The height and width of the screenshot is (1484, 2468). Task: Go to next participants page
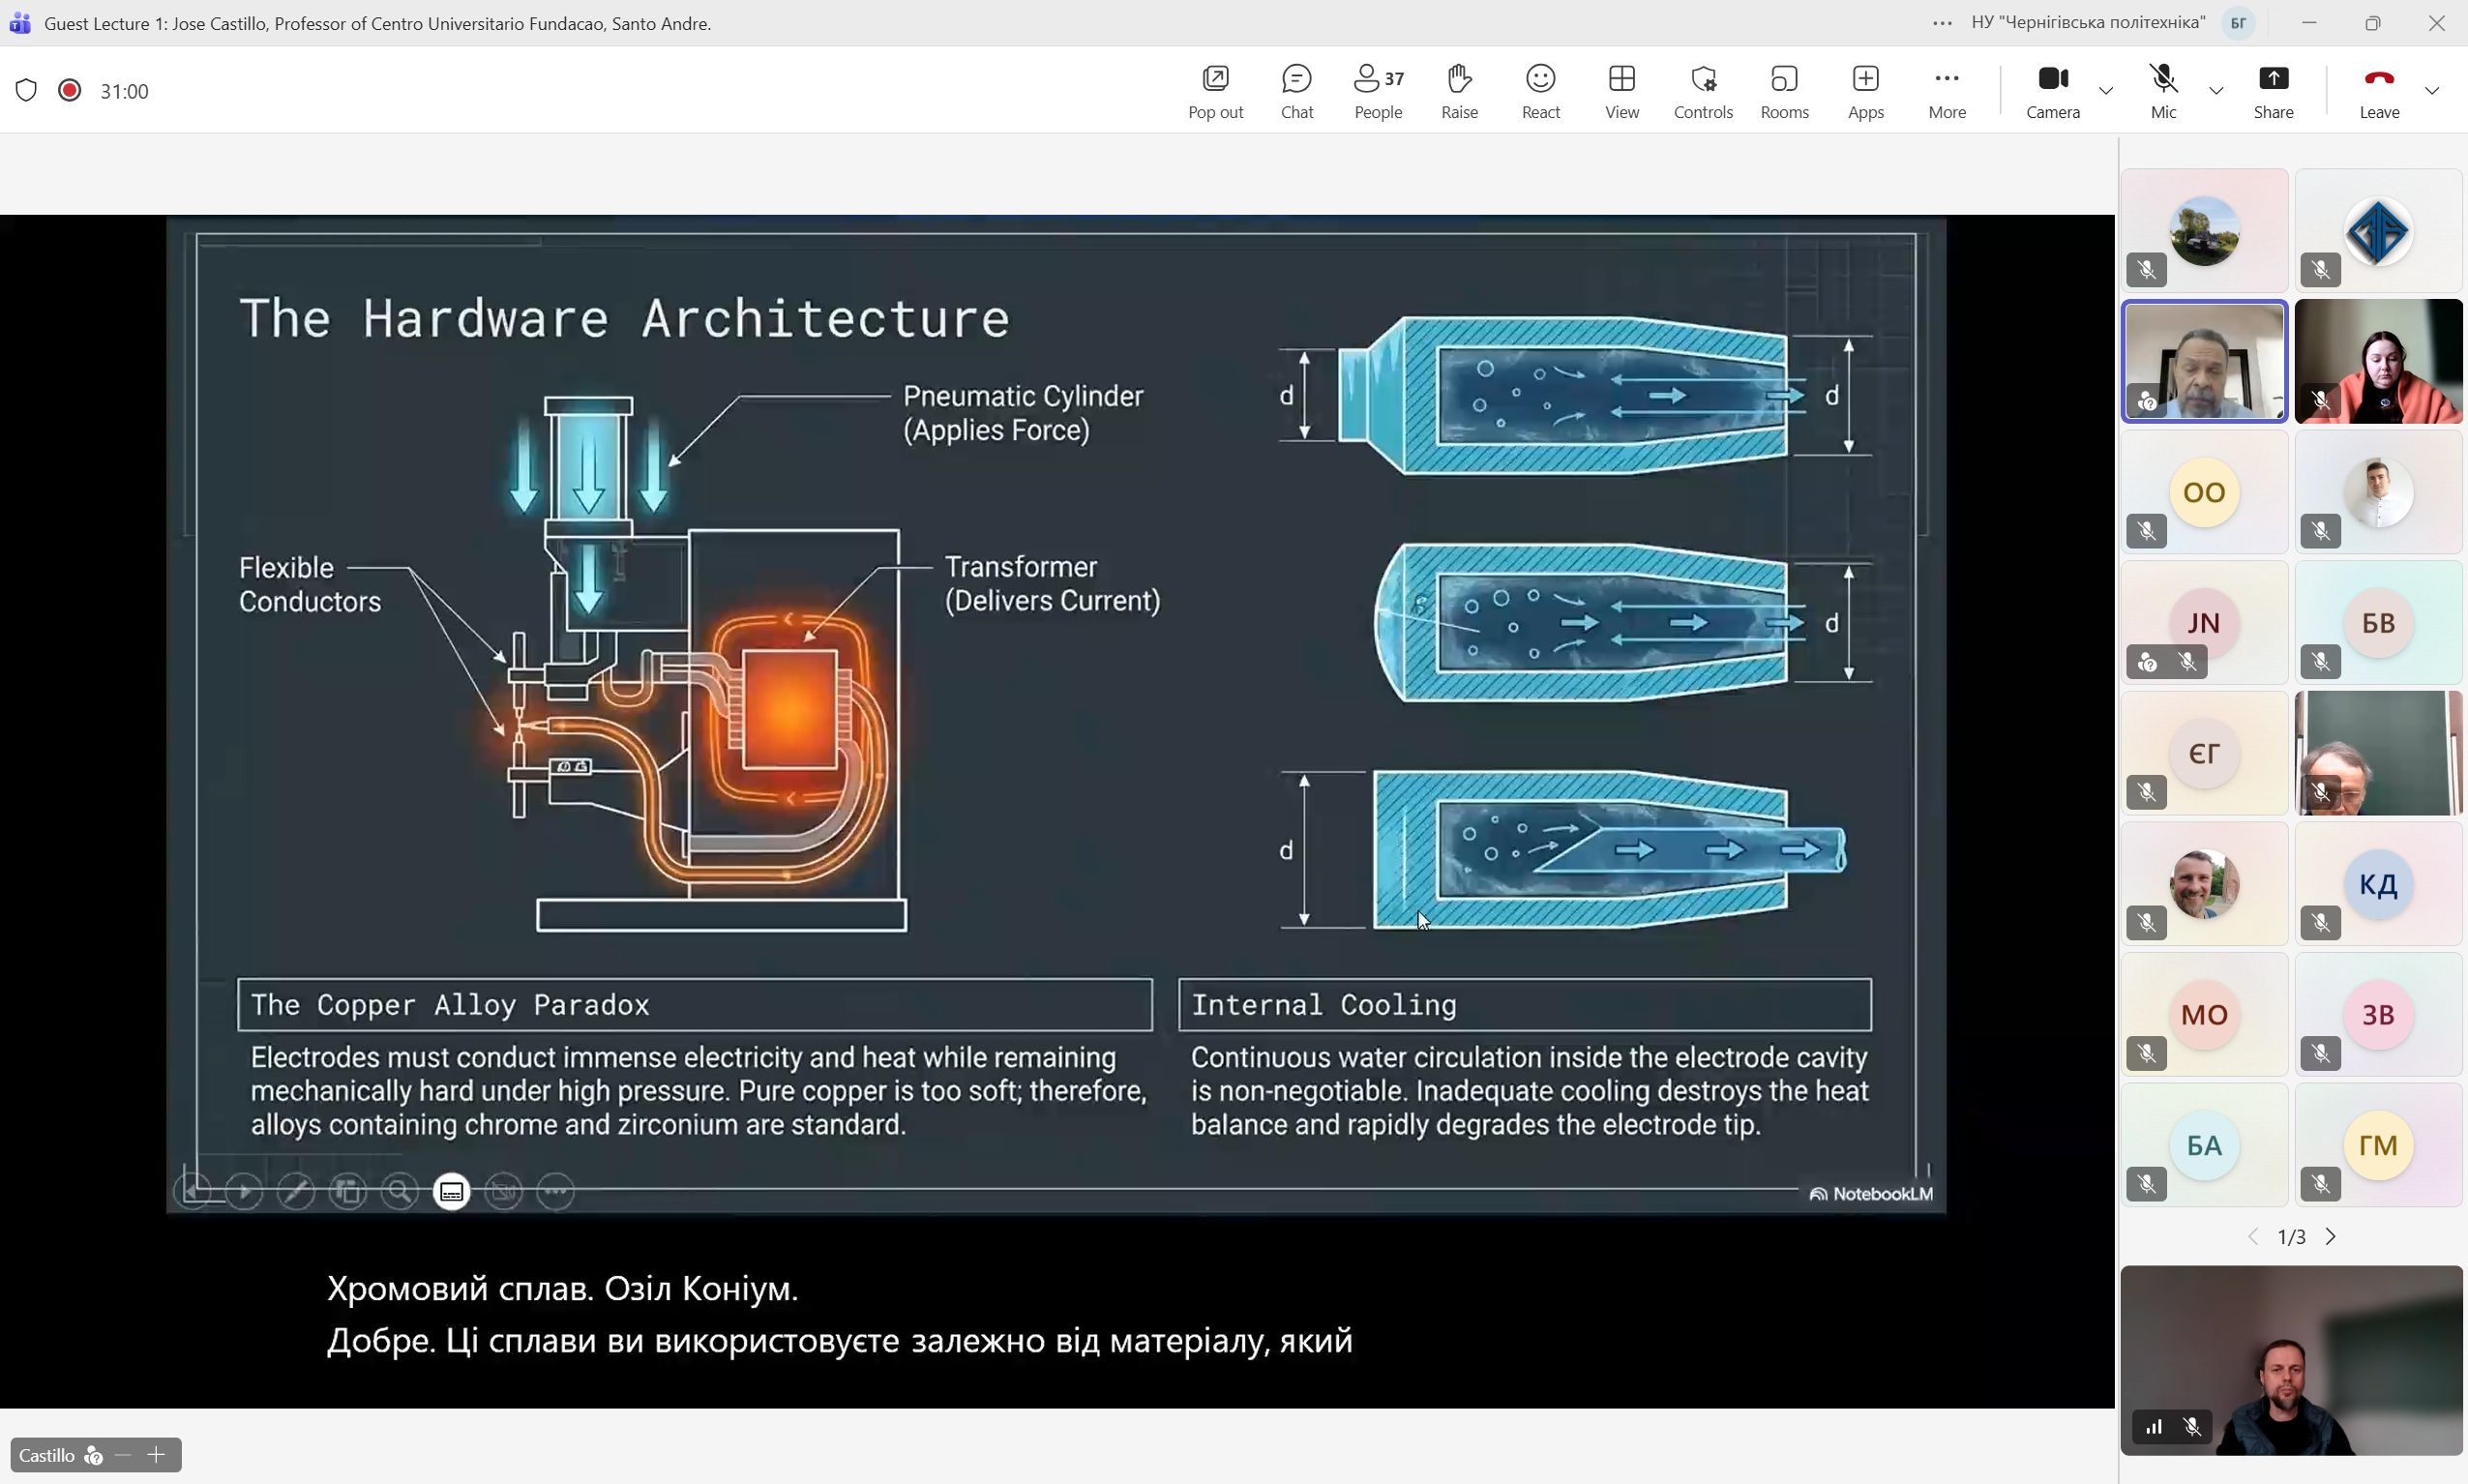(2331, 1237)
